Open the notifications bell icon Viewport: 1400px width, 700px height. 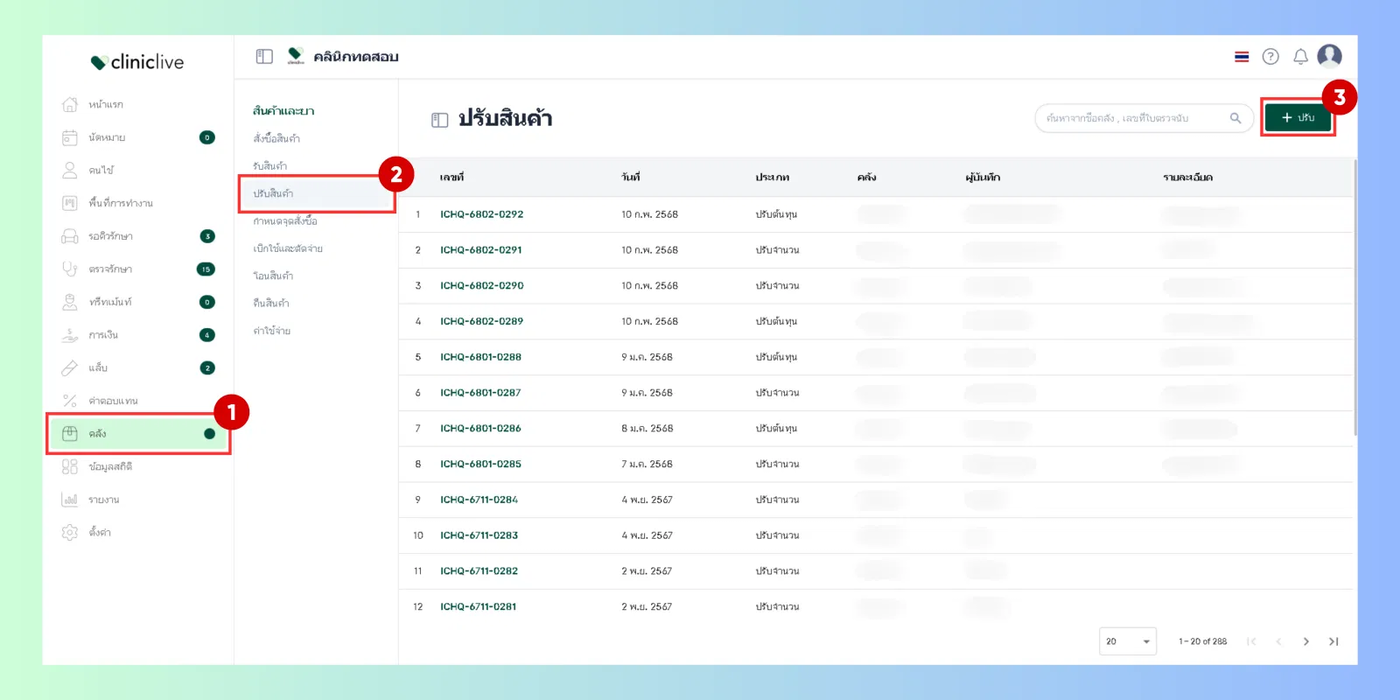pyautogui.click(x=1300, y=57)
